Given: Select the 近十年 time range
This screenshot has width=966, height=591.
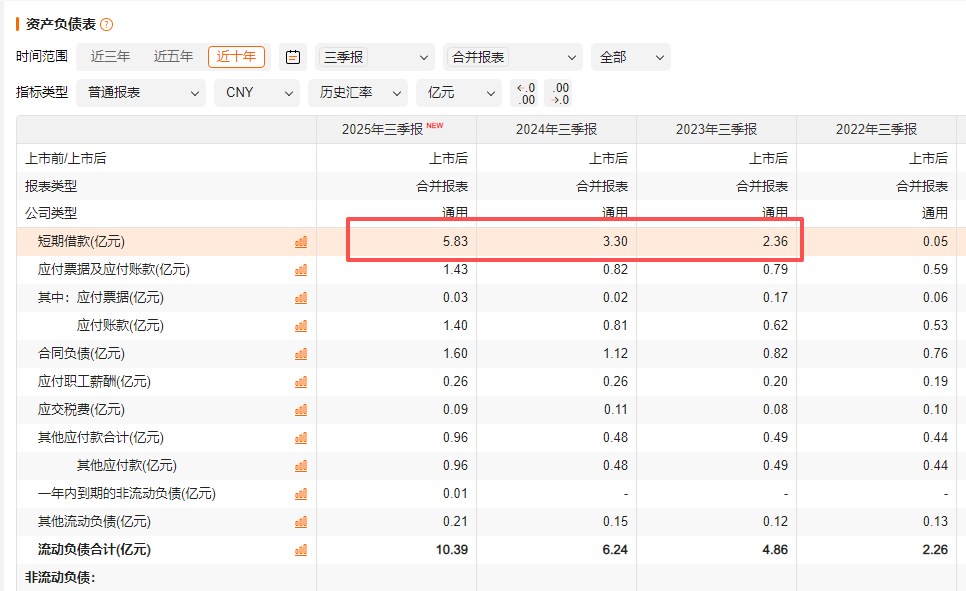Looking at the screenshot, I should point(236,57).
